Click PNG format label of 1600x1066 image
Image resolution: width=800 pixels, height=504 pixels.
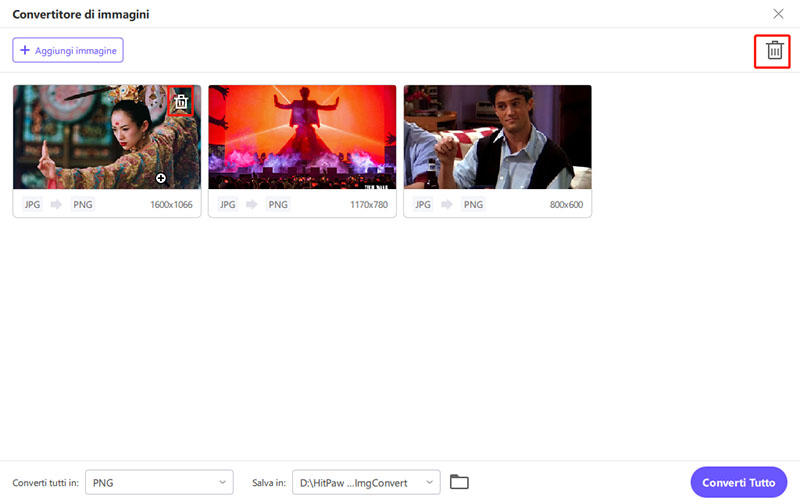pos(83,205)
